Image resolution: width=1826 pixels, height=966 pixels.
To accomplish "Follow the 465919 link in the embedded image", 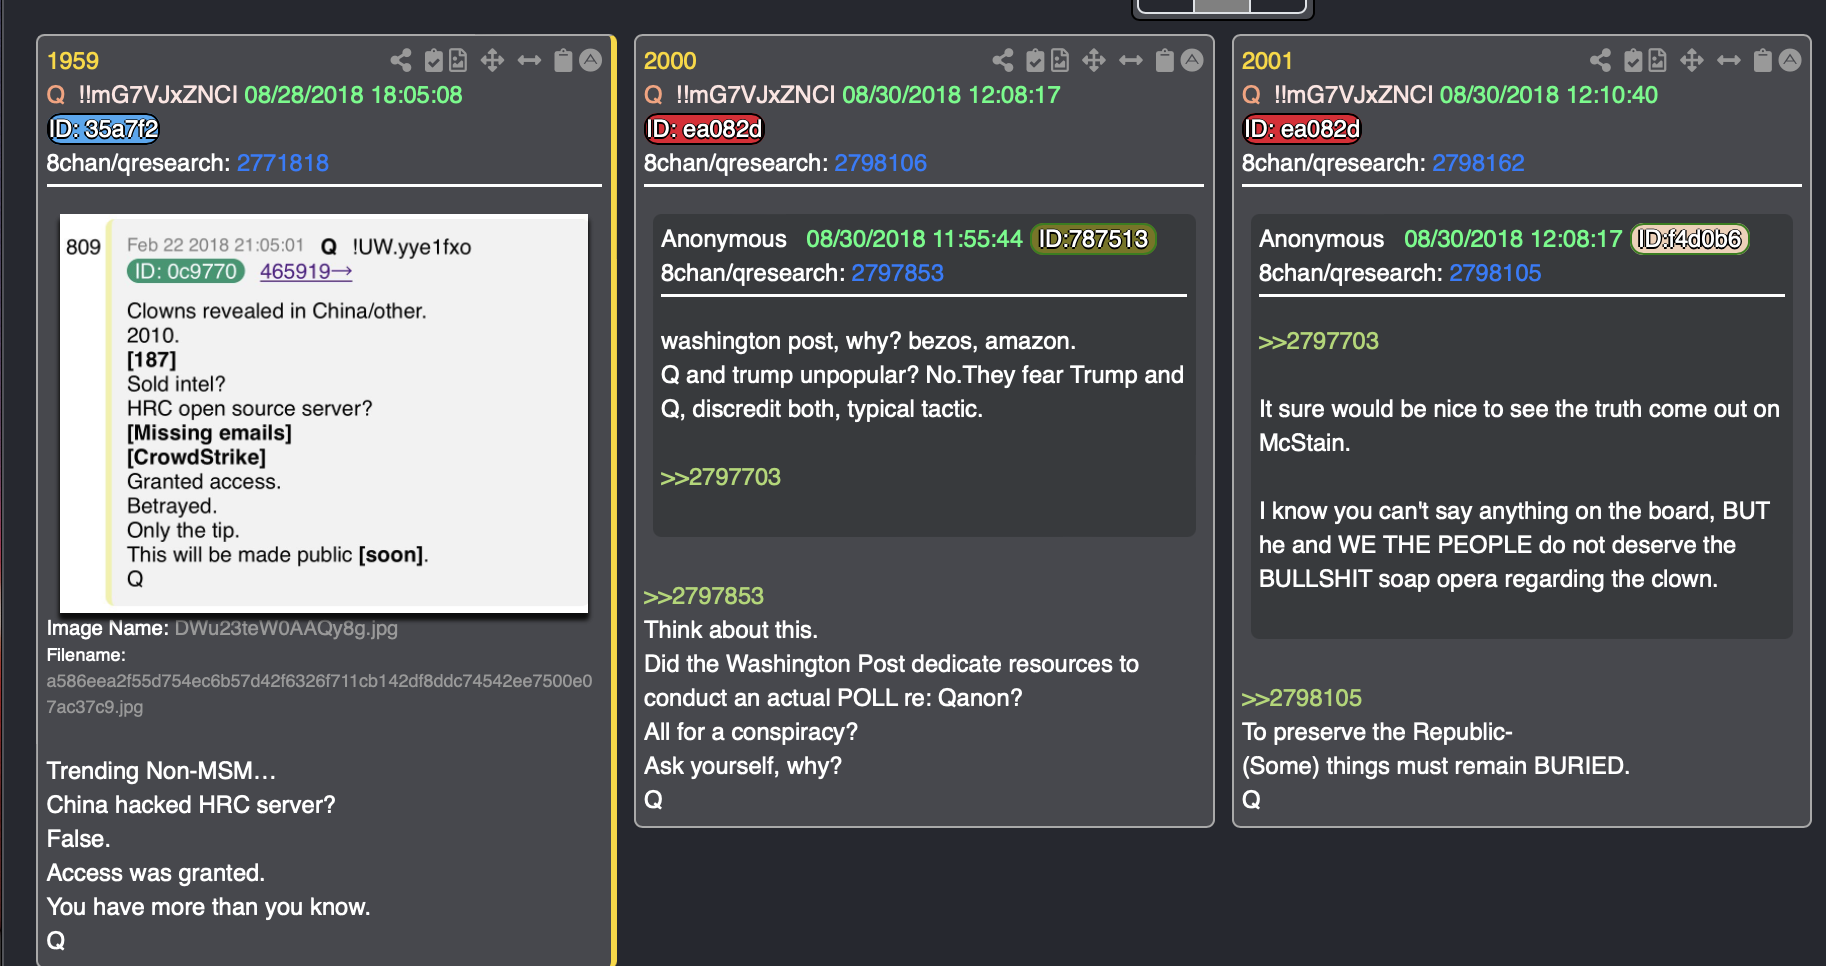I will 306,271.
